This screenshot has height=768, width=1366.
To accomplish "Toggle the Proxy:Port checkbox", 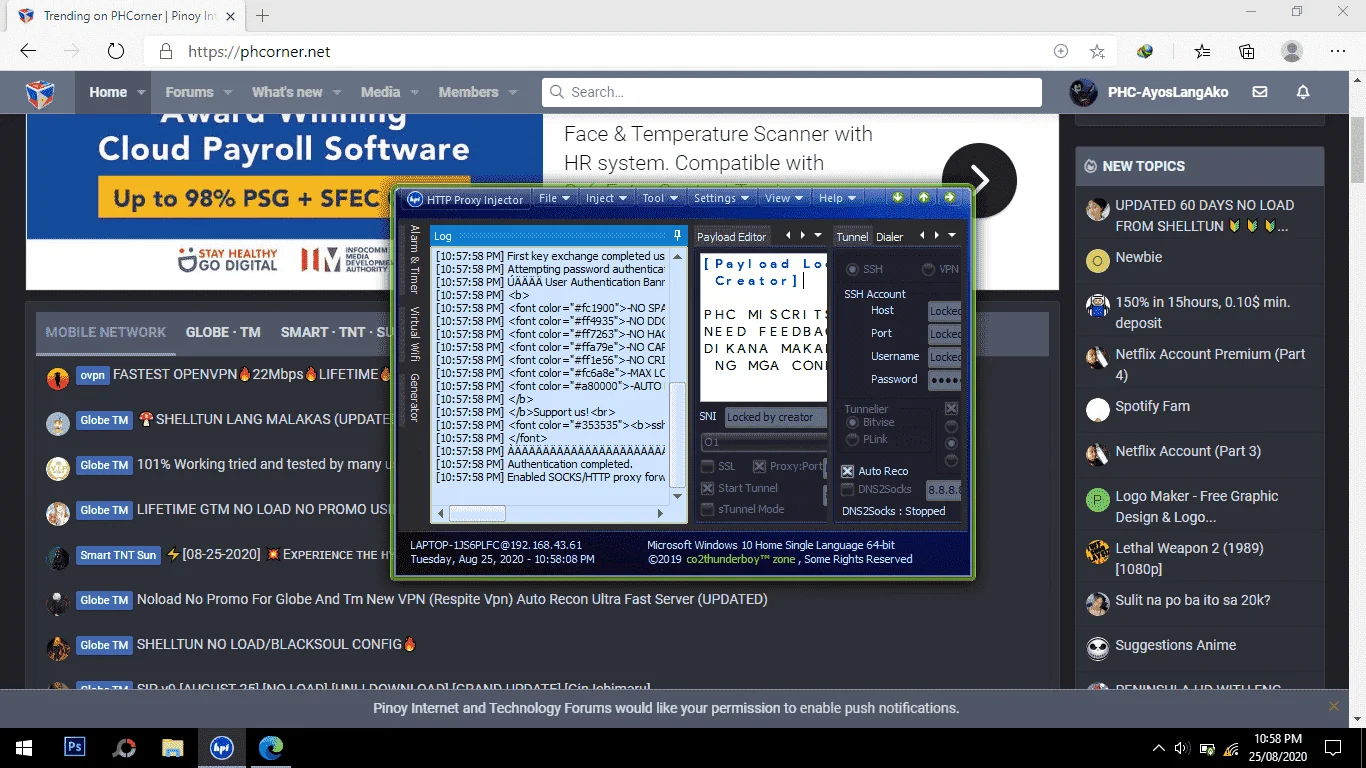I will coord(759,466).
